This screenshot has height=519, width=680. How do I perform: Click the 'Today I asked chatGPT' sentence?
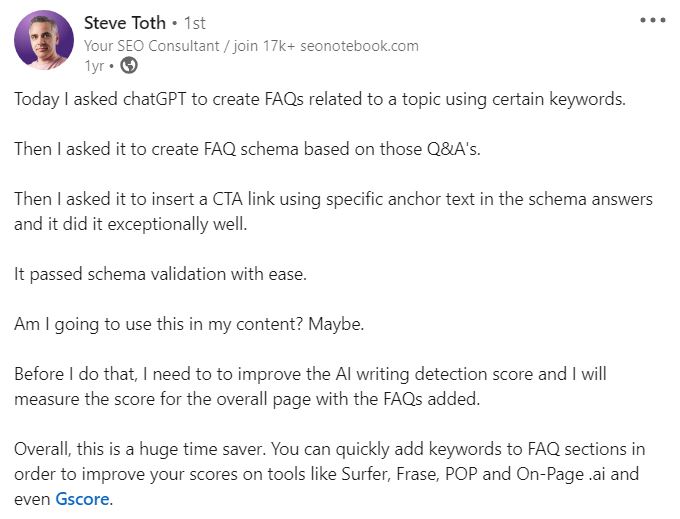point(320,99)
